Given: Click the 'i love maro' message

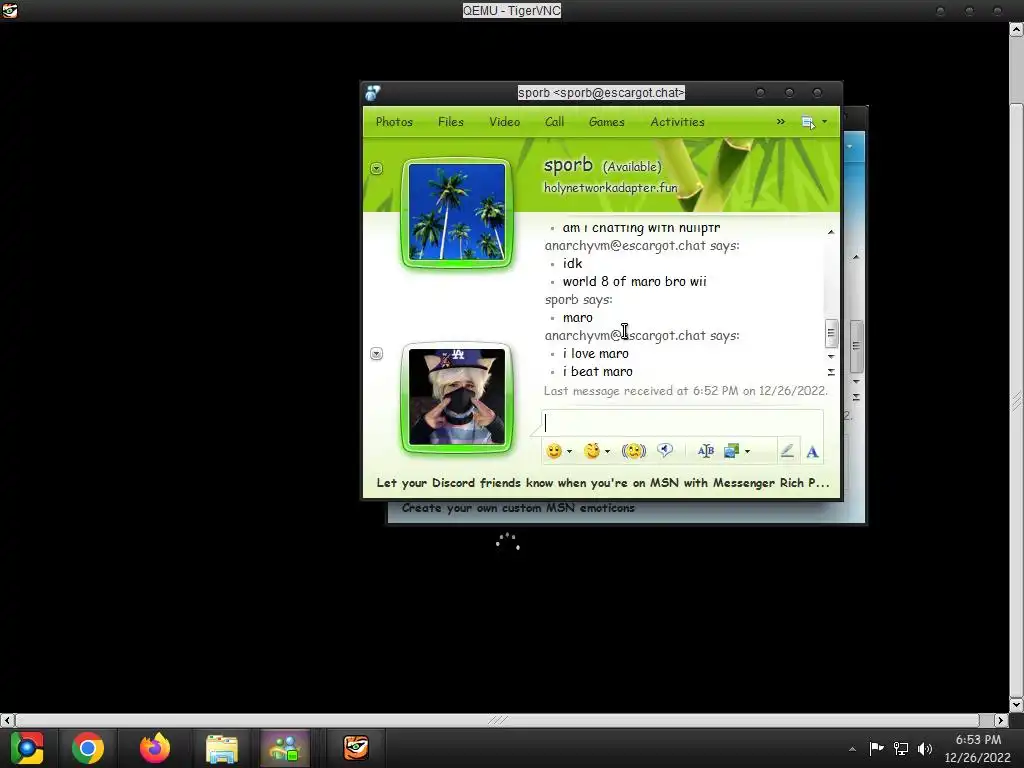Looking at the screenshot, I should point(596,353).
